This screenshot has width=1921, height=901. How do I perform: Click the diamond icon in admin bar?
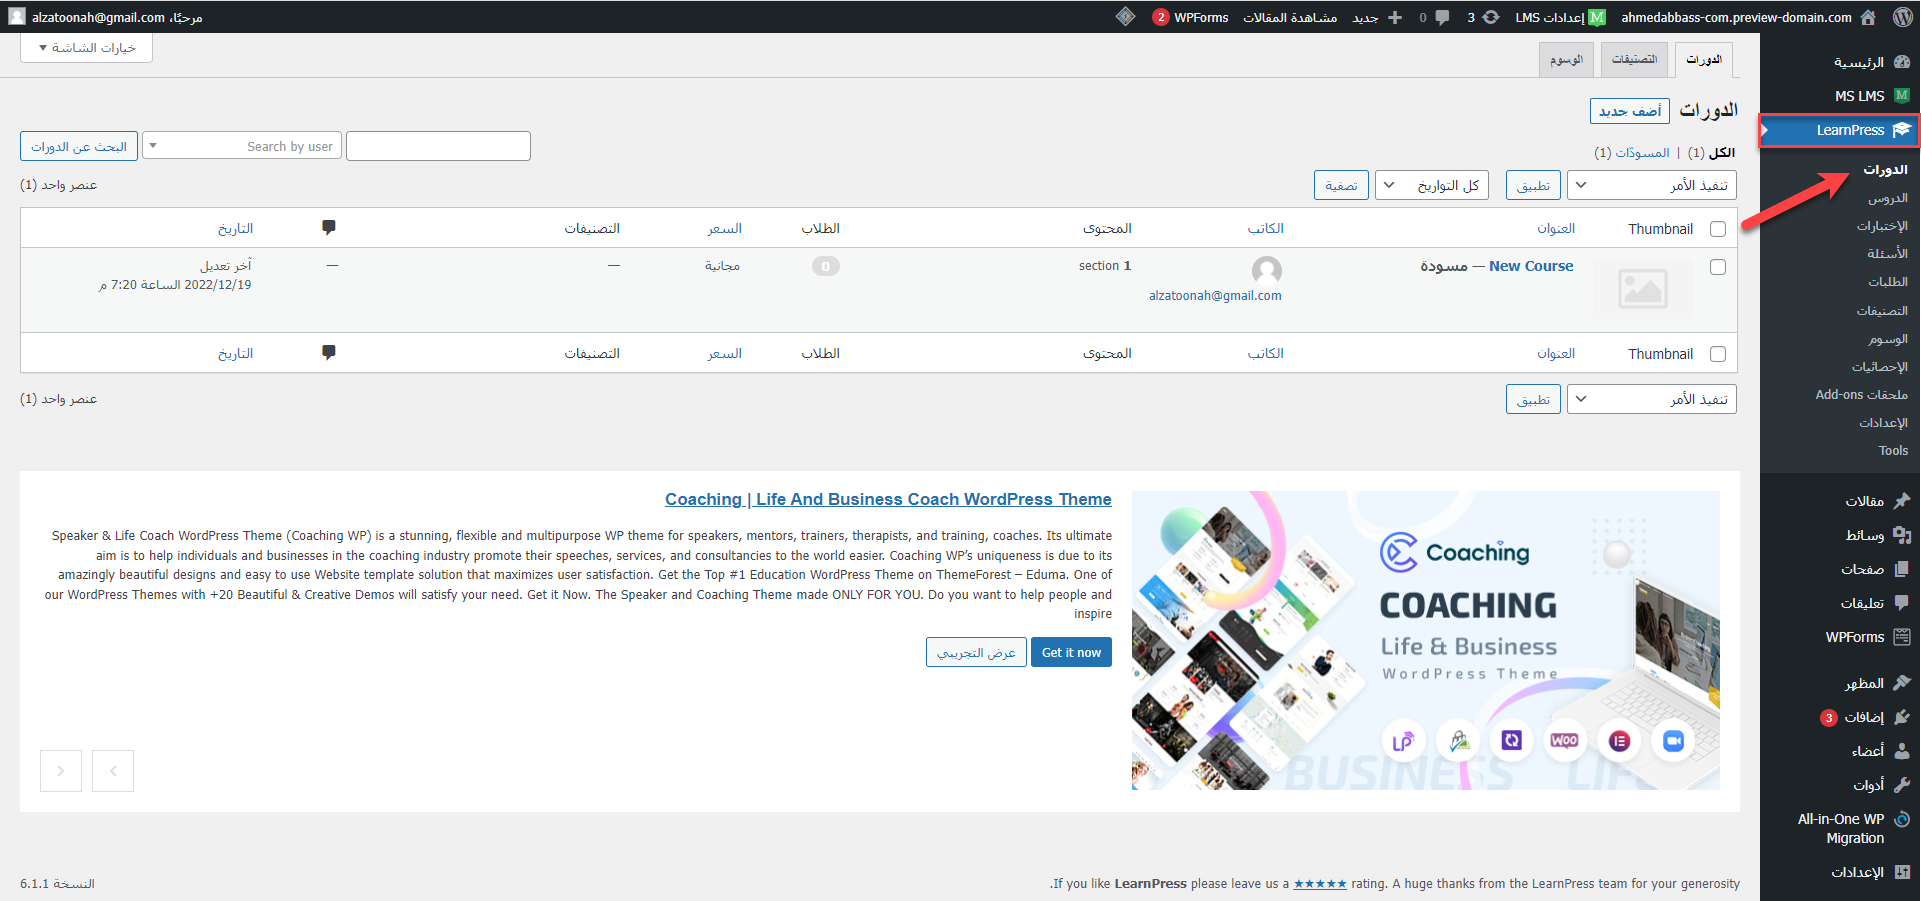[x=1125, y=17]
